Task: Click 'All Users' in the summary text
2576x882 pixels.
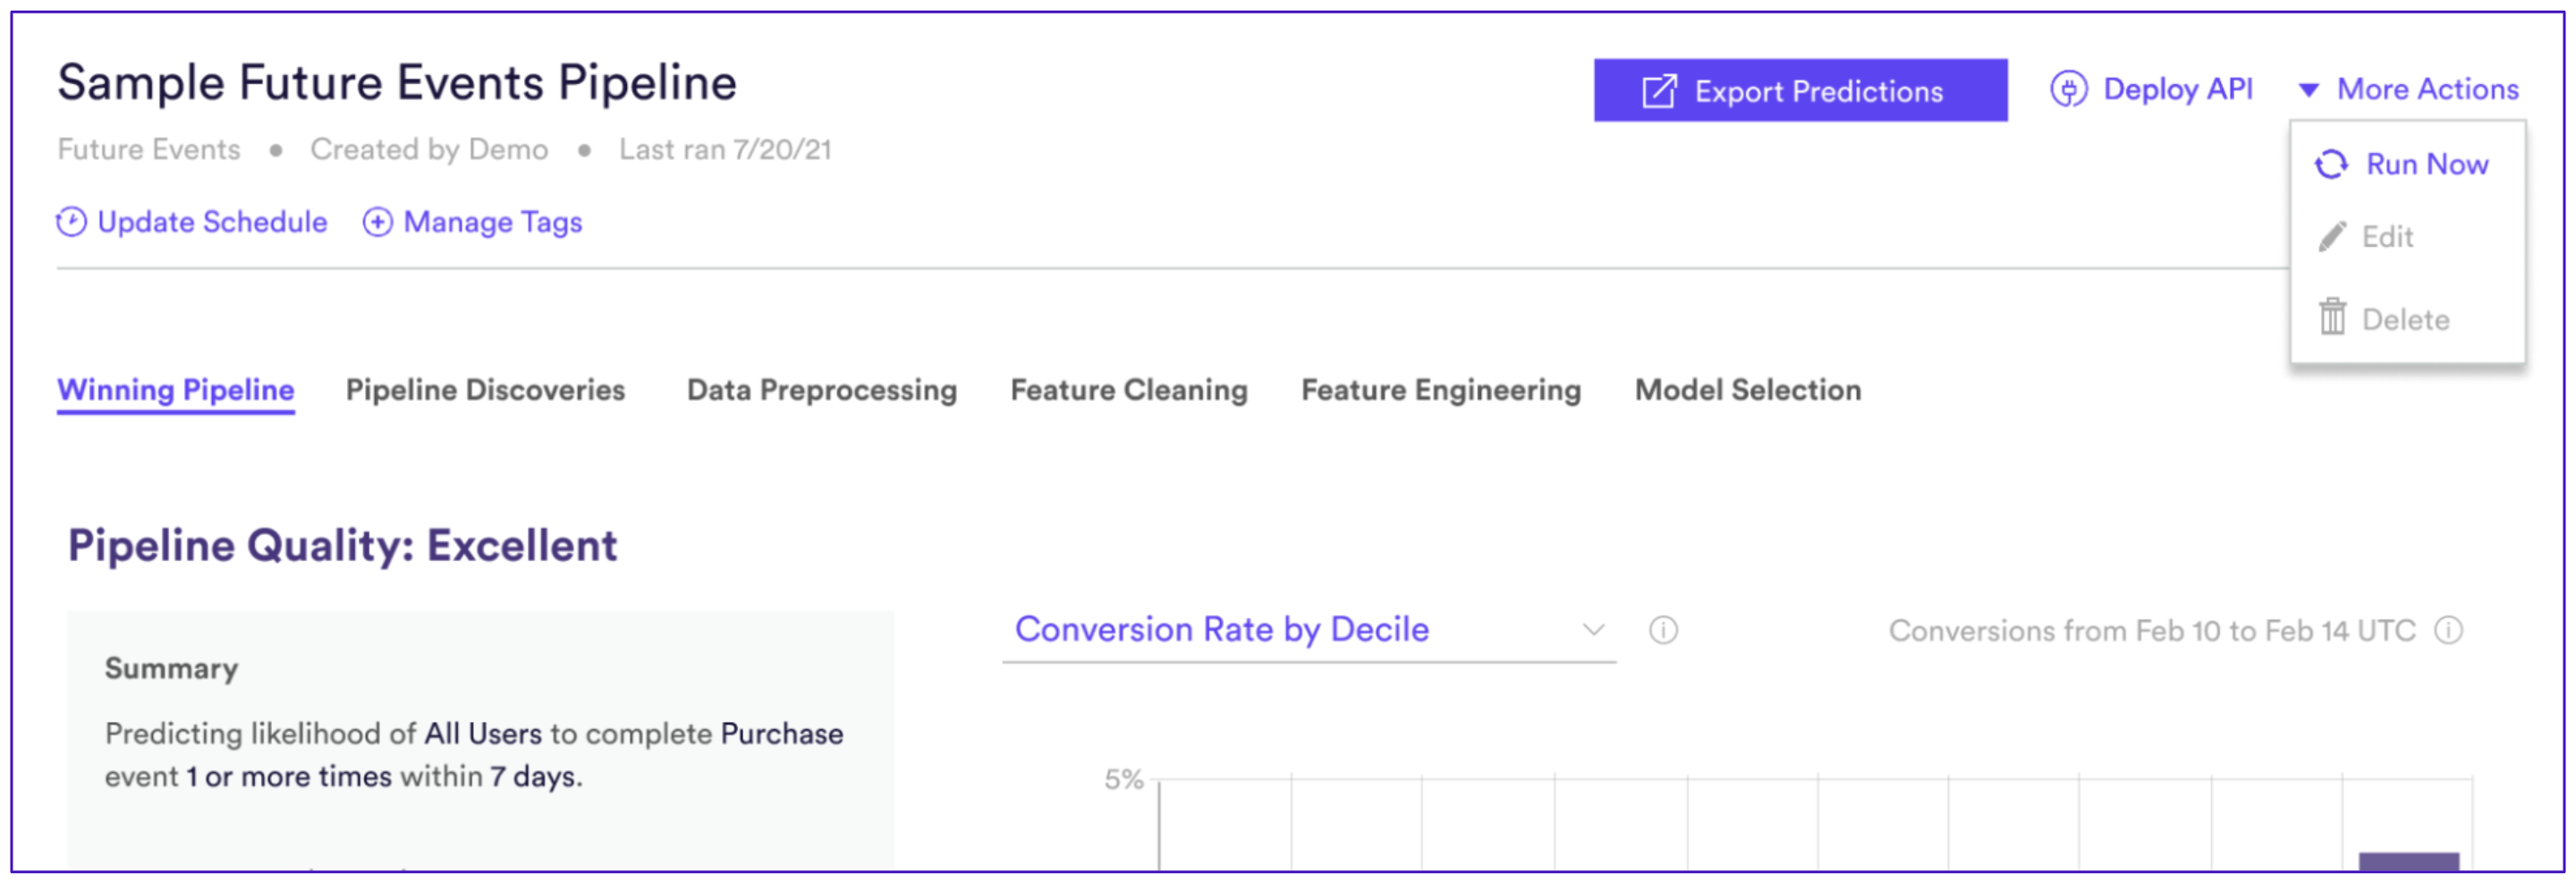Action: [483, 734]
